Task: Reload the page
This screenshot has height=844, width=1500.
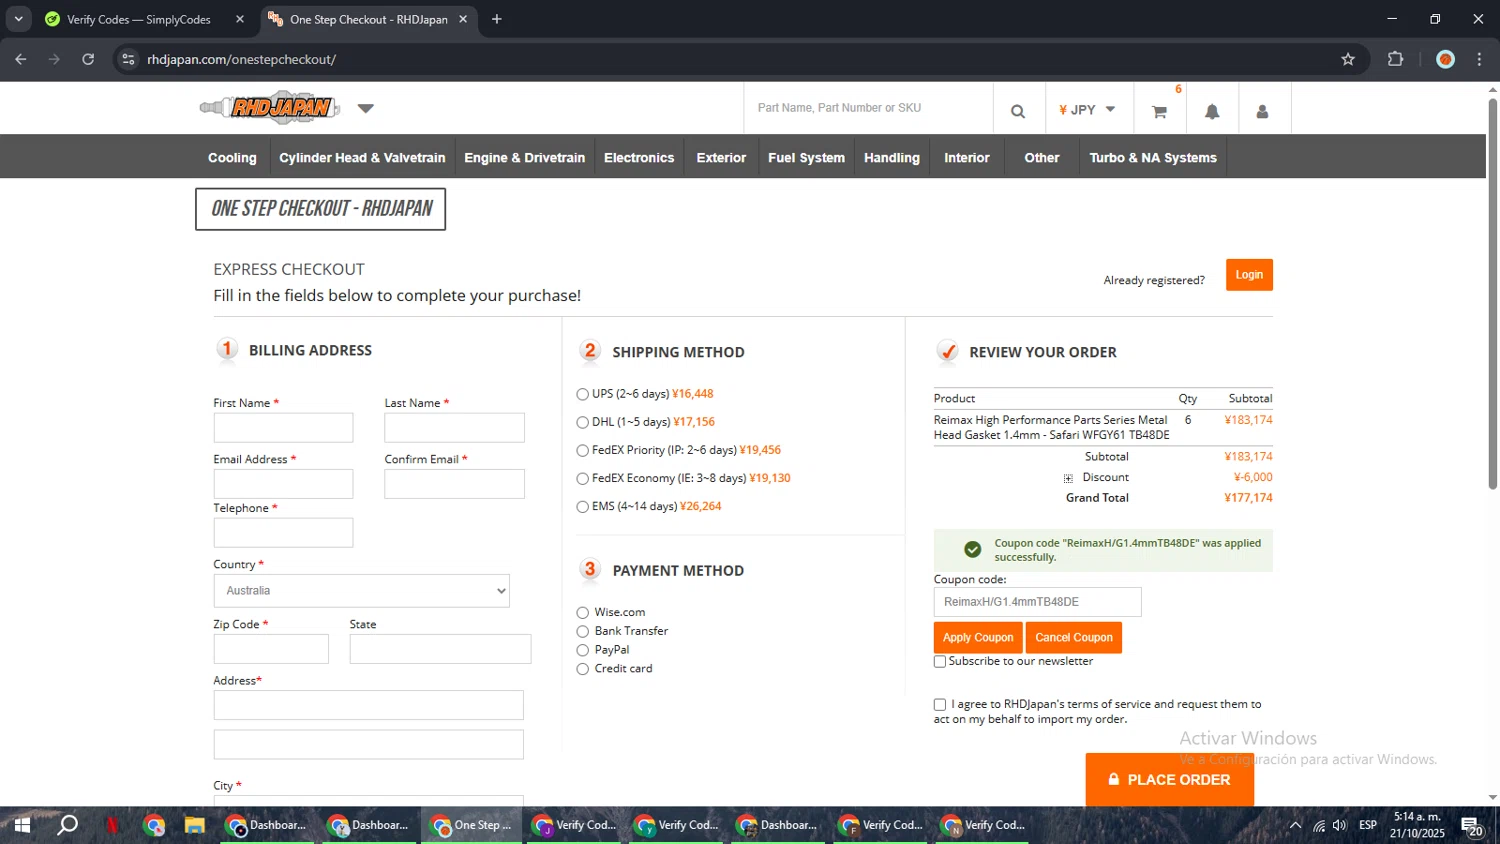Action: (x=88, y=59)
